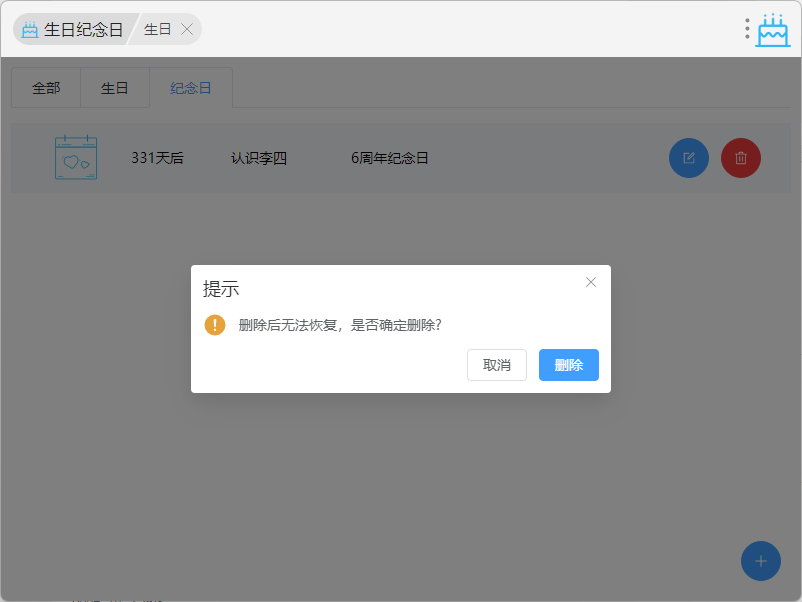Select the 331天后 countdown text
This screenshot has height=602, width=802.
point(157,158)
